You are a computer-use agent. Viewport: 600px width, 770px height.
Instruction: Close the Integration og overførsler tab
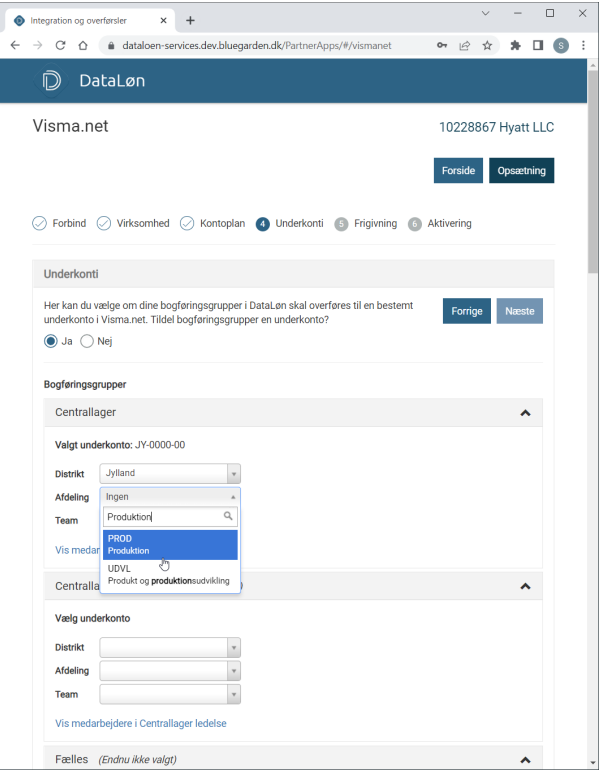pyautogui.click(x=164, y=21)
